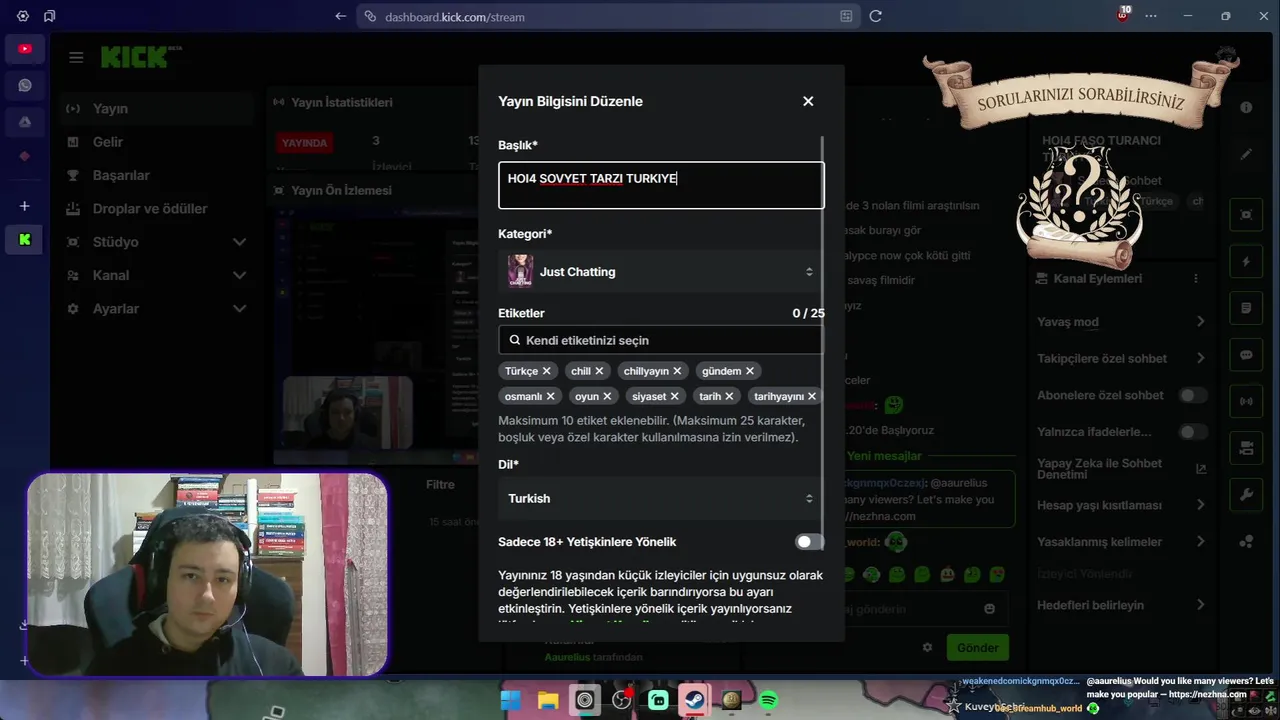The image size is (1280, 720).
Task: Click the Kendi etiketinizi seçin tag search box
Action: coord(661,340)
